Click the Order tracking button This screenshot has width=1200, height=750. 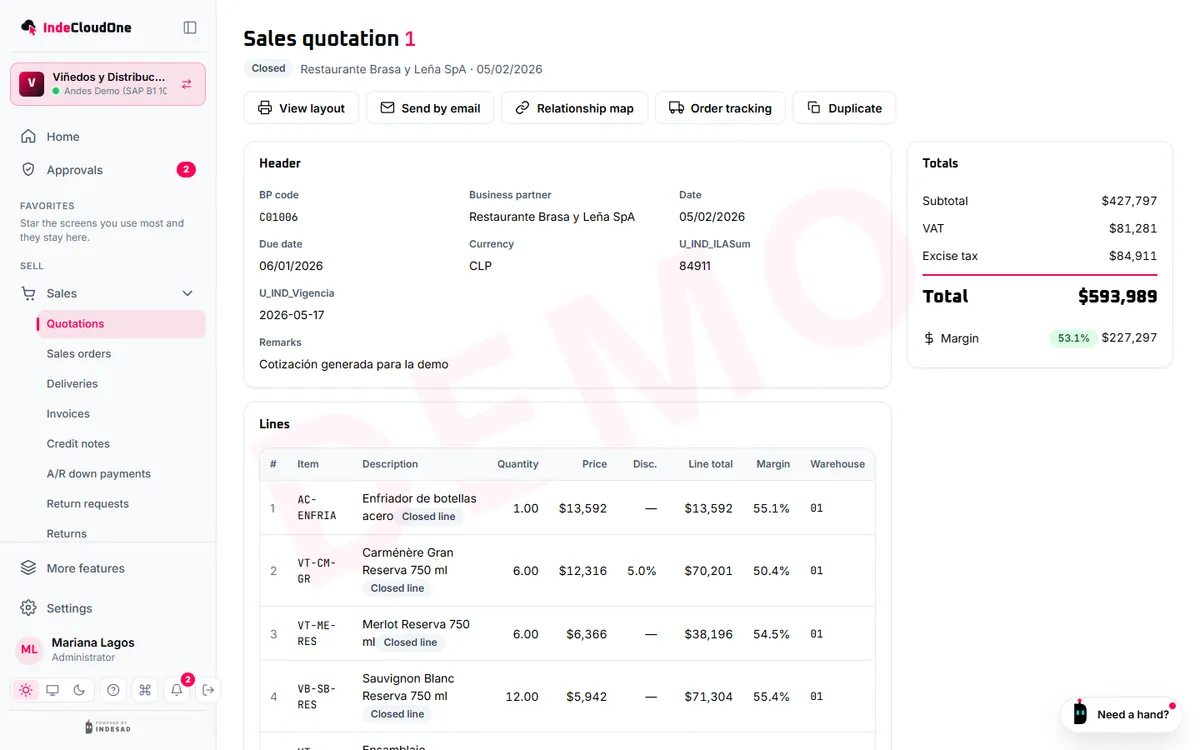pyautogui.click(x=720, y=108)
